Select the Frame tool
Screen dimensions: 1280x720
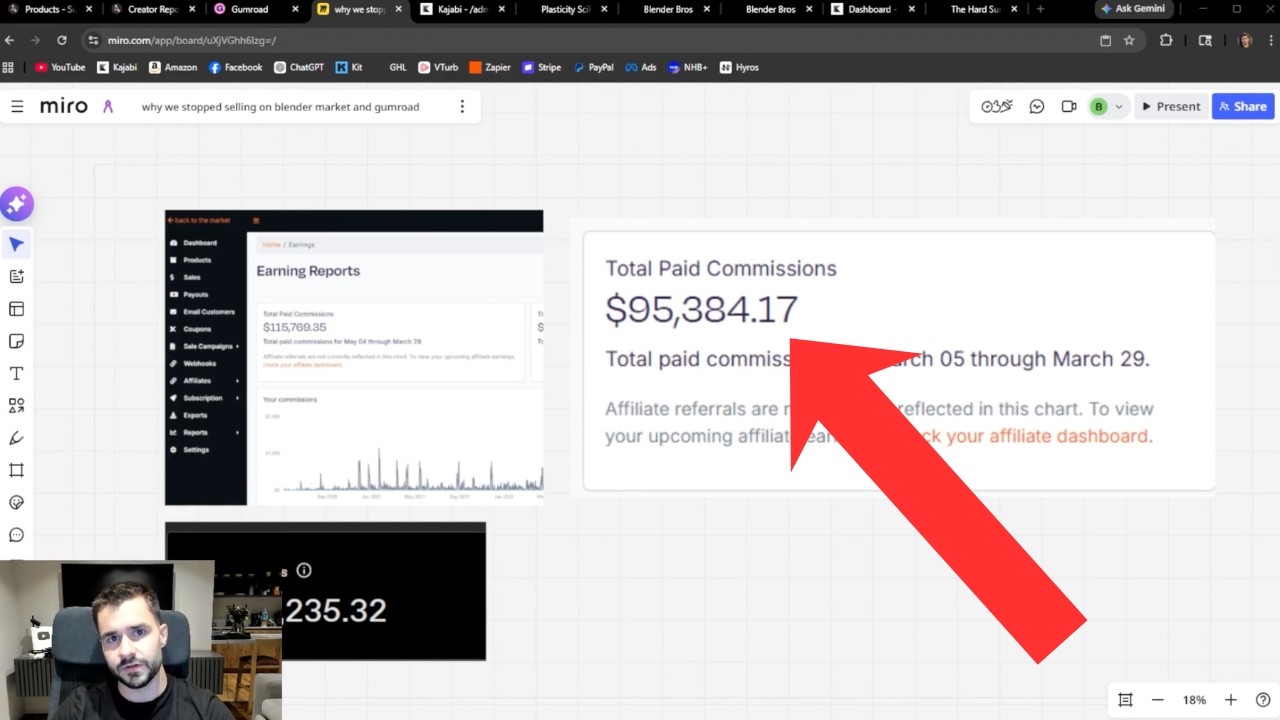(x=16, y=470)
